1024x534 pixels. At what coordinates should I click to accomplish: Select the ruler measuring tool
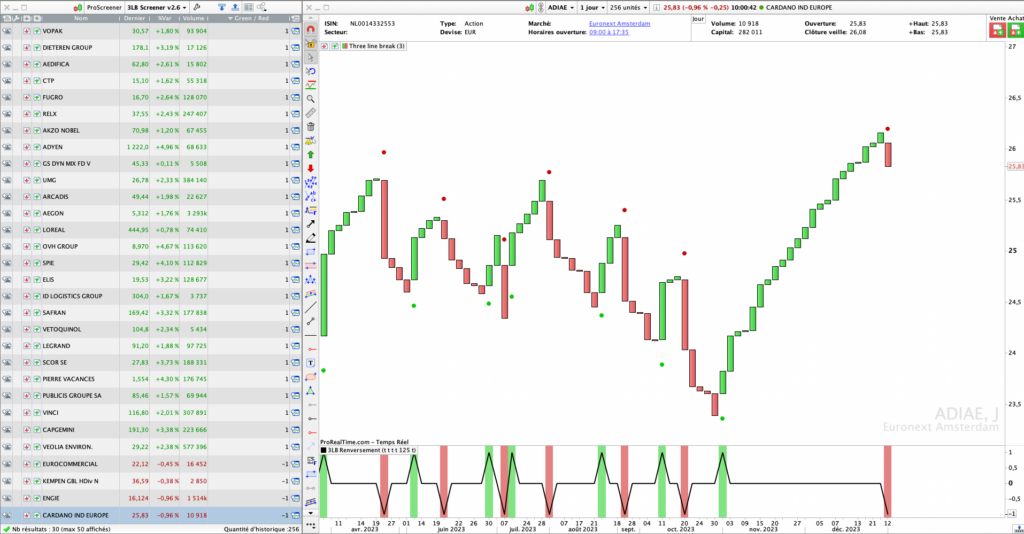click(x=311, y=113)
